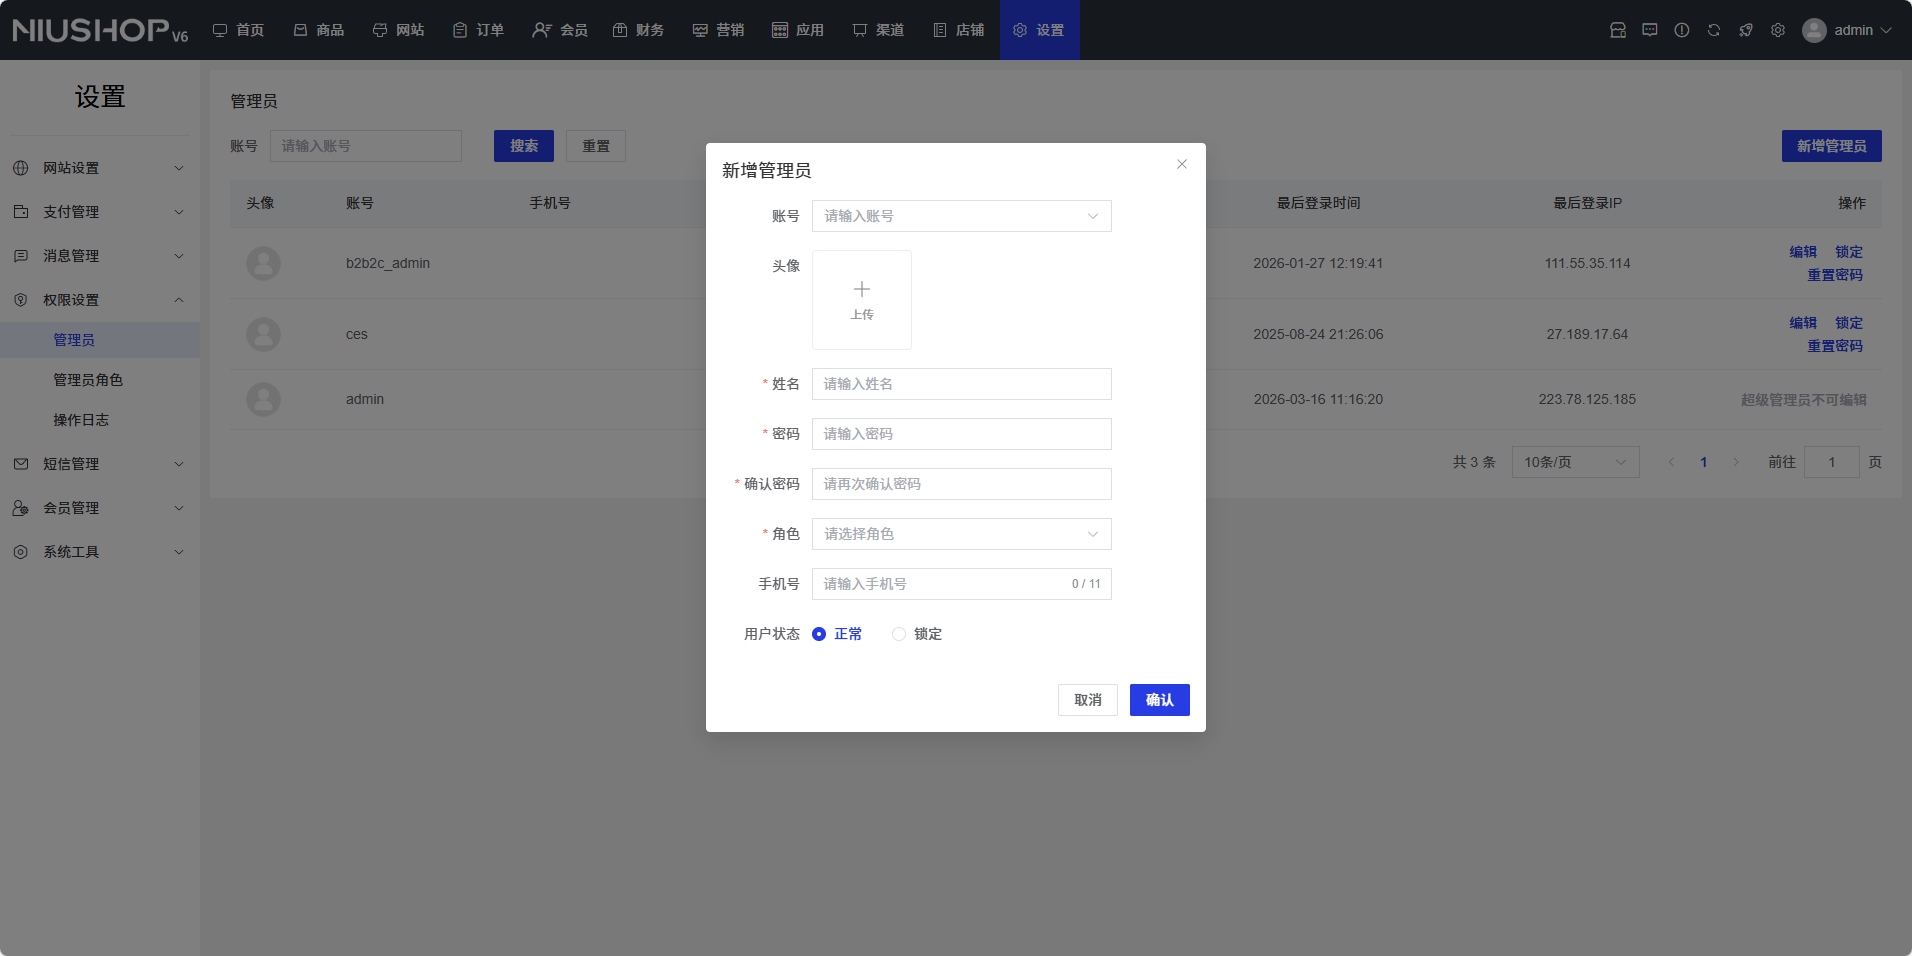Expand the 网站设置 sidebar section
The height and width of the screenshot is (956, 1912).
(x=100, y=168)
